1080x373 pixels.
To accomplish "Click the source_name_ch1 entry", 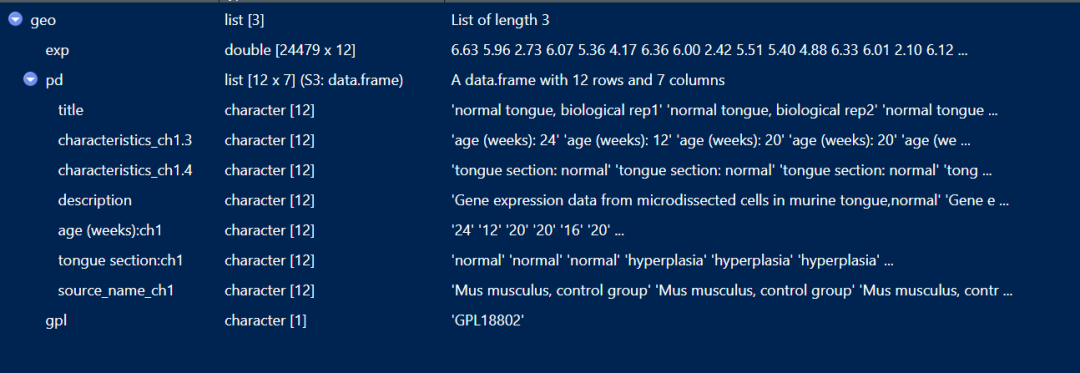I will click(116, 290).
